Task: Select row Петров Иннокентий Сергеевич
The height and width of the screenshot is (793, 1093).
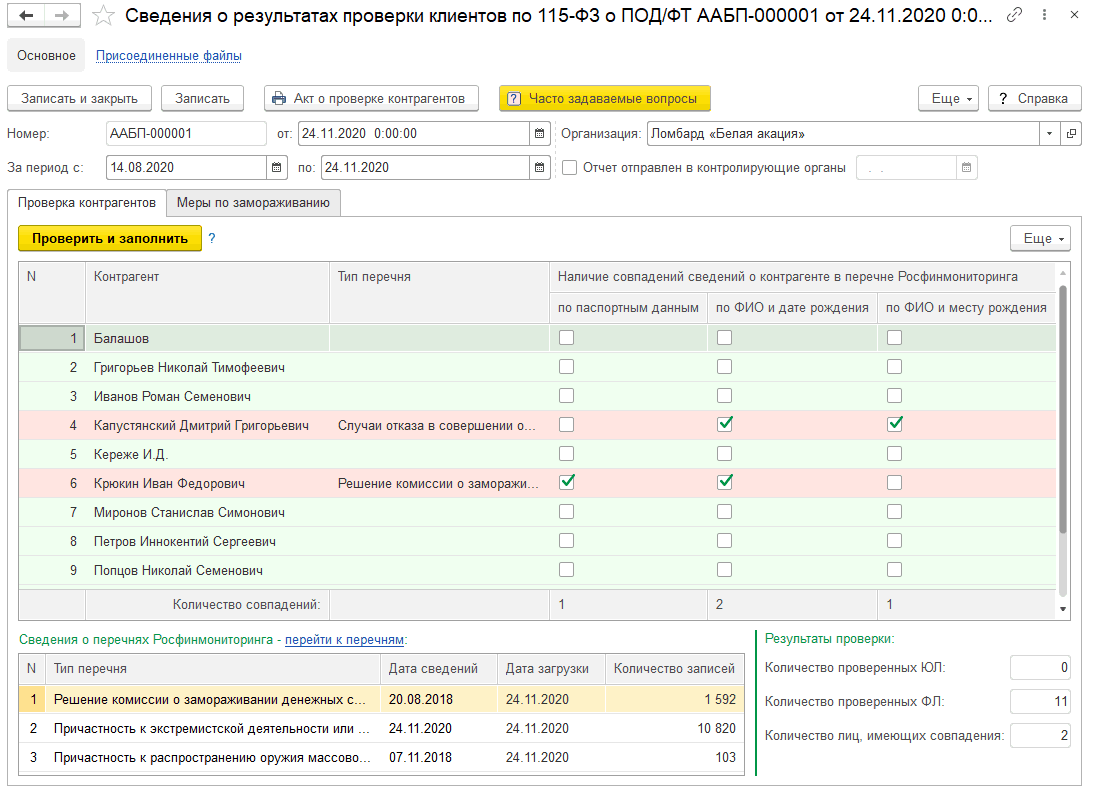Action: [x=537, y=541]
